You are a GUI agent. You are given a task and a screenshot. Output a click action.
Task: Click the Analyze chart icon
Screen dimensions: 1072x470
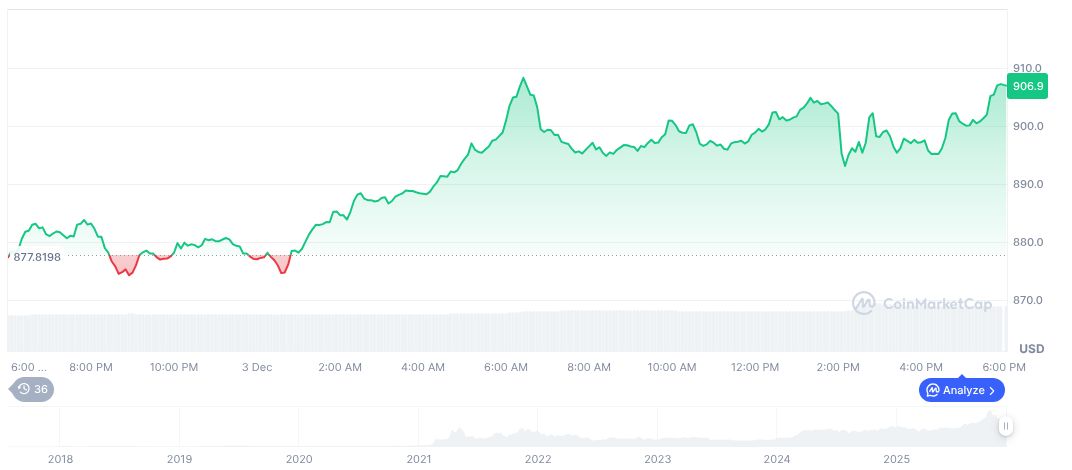click(x=932, y=390)
